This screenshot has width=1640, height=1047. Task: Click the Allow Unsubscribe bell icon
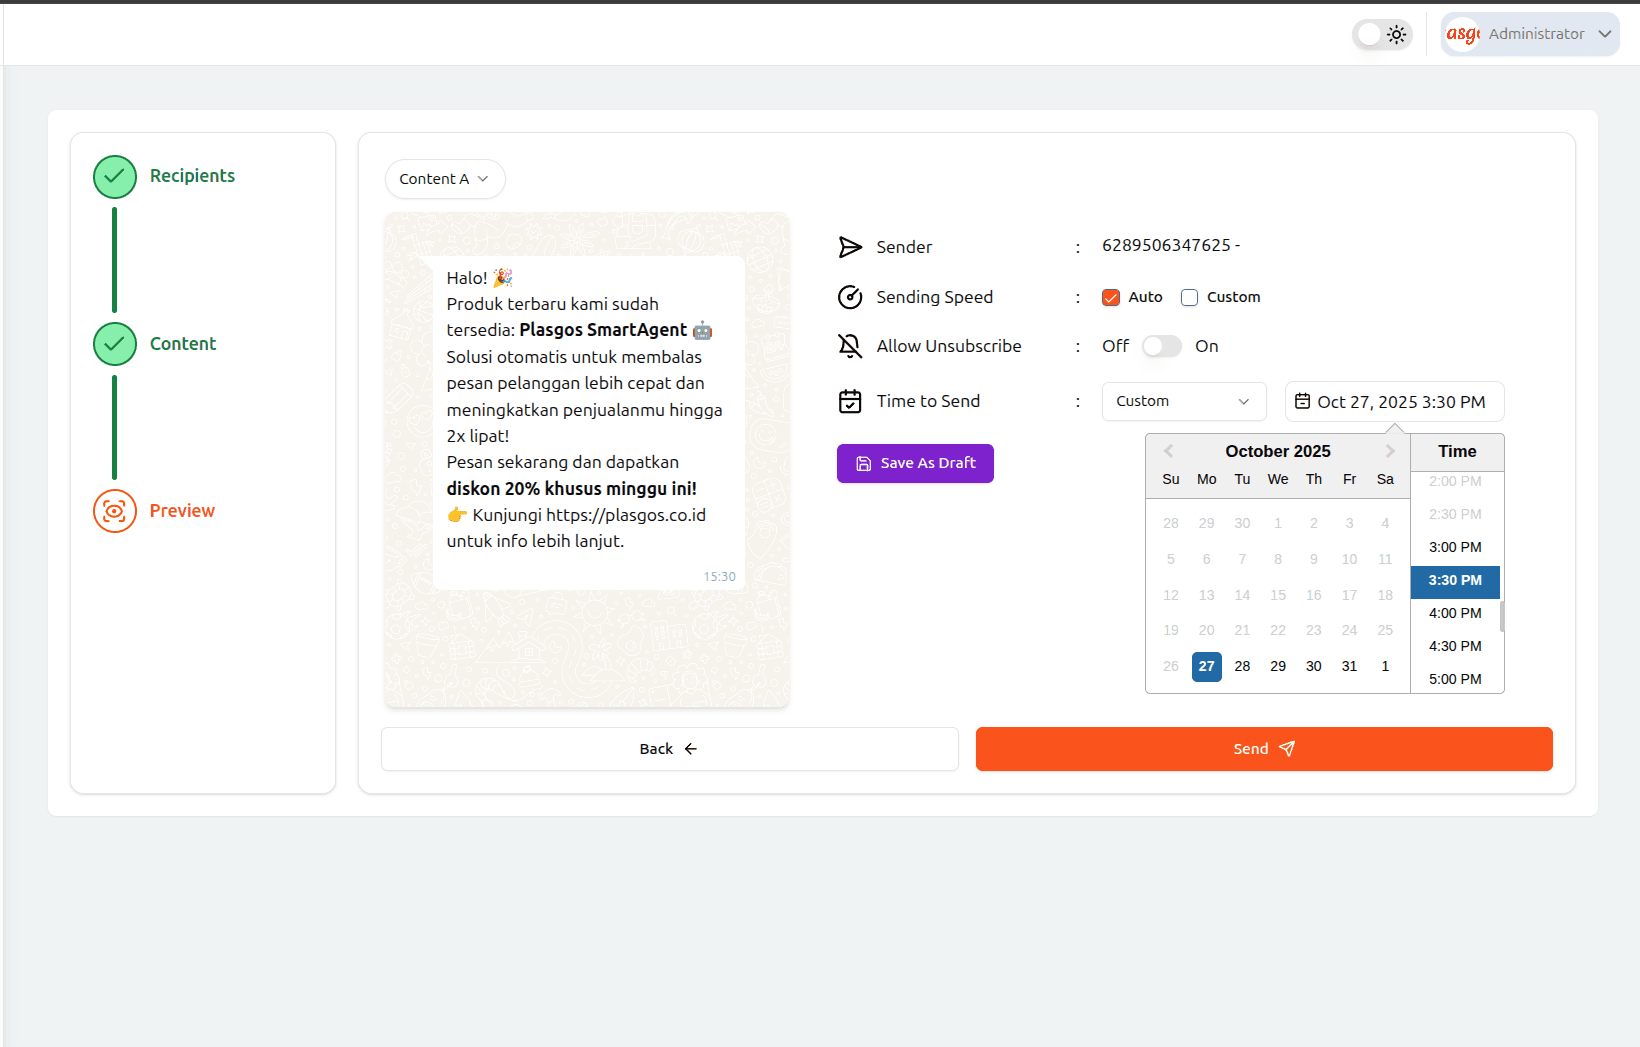click(850, 346)
